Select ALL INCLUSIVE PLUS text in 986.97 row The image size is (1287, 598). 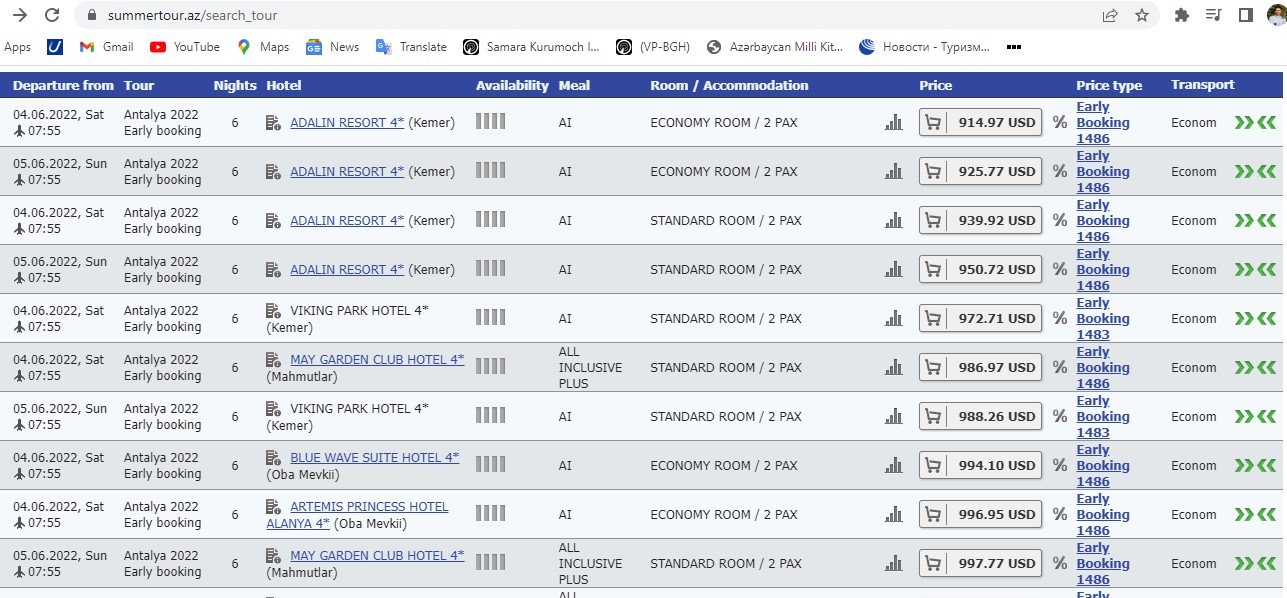(x=590, y=367)
